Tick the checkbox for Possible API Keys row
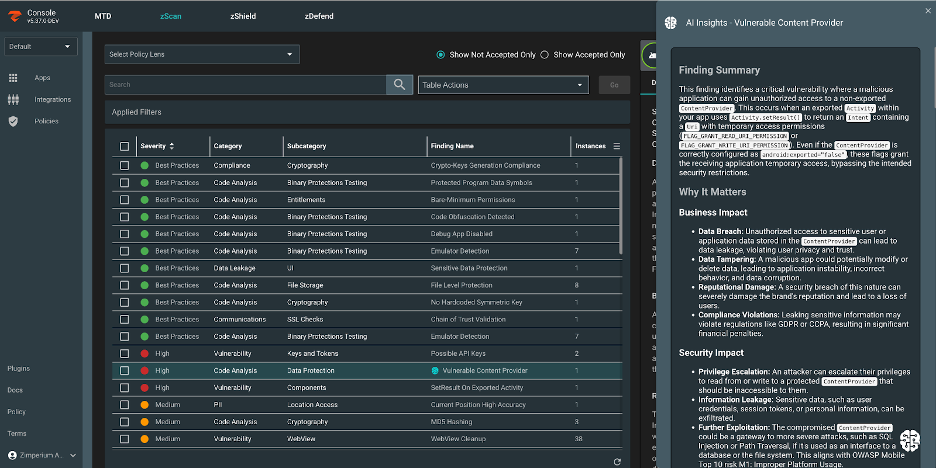Screen dimensions: 936x468 click(x=124, y=353)
